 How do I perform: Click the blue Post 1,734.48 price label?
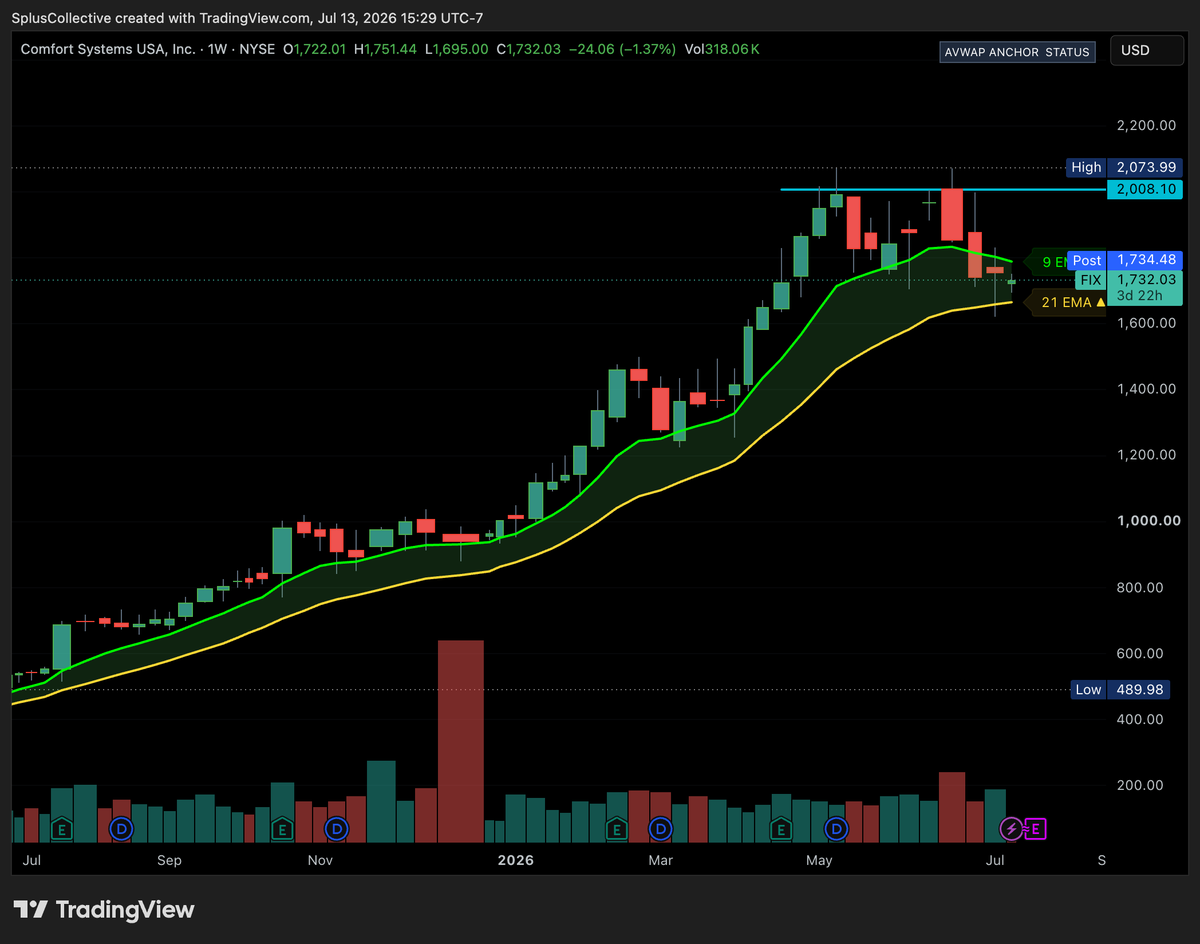pos(1125,260)
